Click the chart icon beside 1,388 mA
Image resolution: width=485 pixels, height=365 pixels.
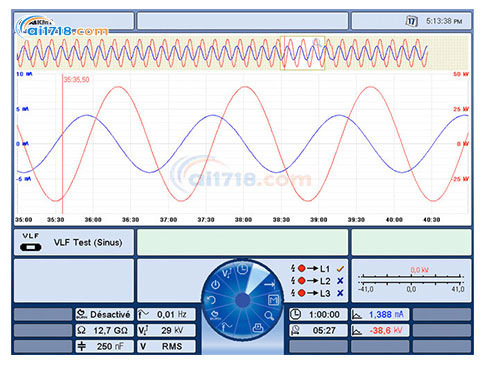pos(357,314)
